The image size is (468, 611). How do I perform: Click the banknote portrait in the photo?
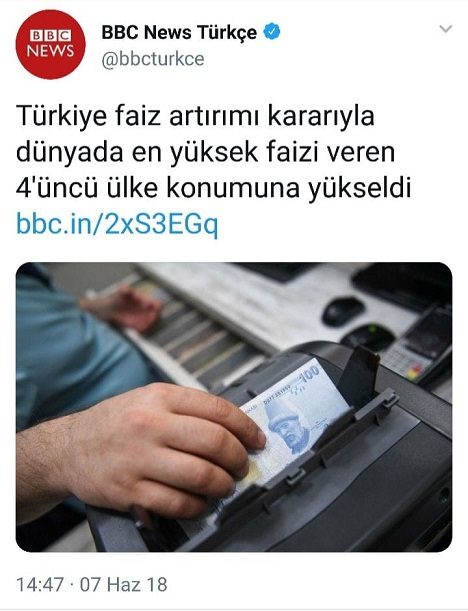[x=288, y=427]
